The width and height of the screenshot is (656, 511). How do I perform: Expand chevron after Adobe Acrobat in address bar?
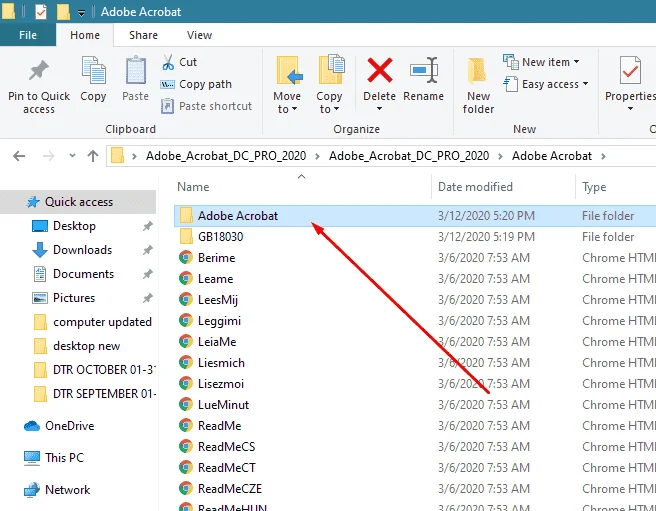[x=603, y=157]
